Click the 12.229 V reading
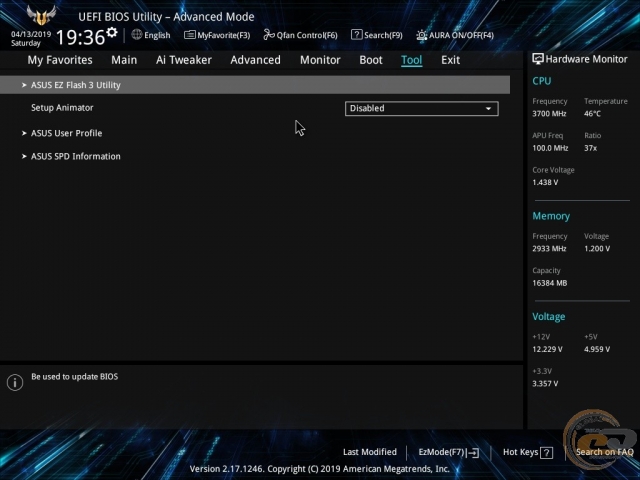640x480 pixels. (x=547, y=349)
